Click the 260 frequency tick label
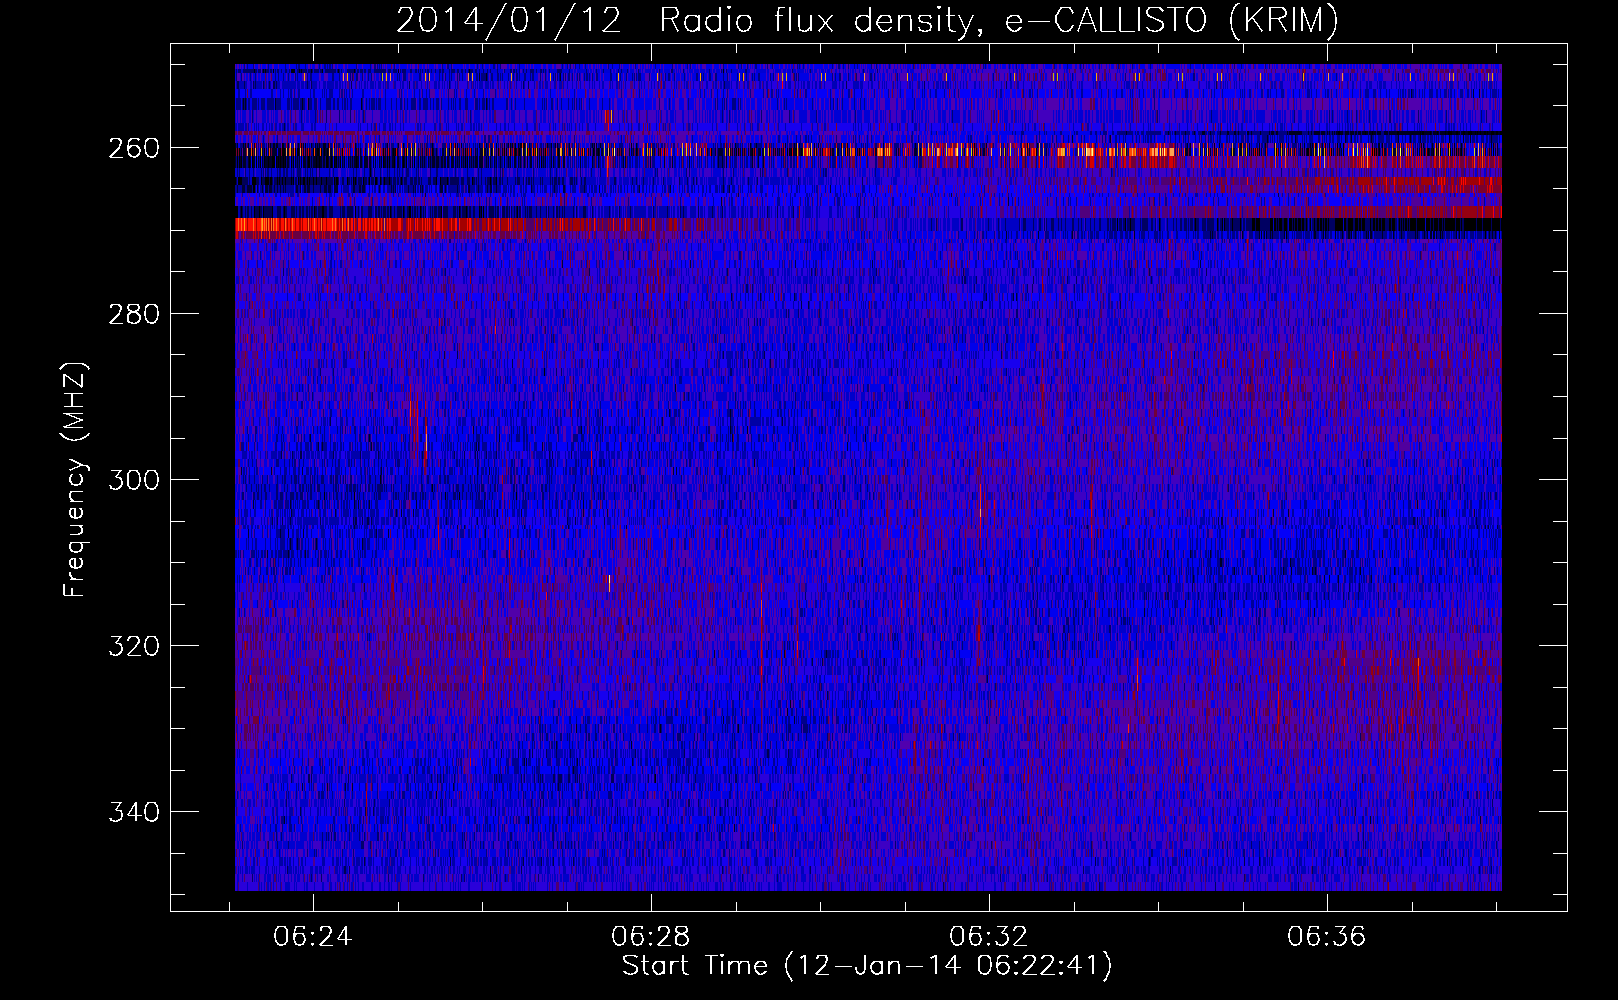Viewport: 1618px width, 1000px height. point(133,148)
